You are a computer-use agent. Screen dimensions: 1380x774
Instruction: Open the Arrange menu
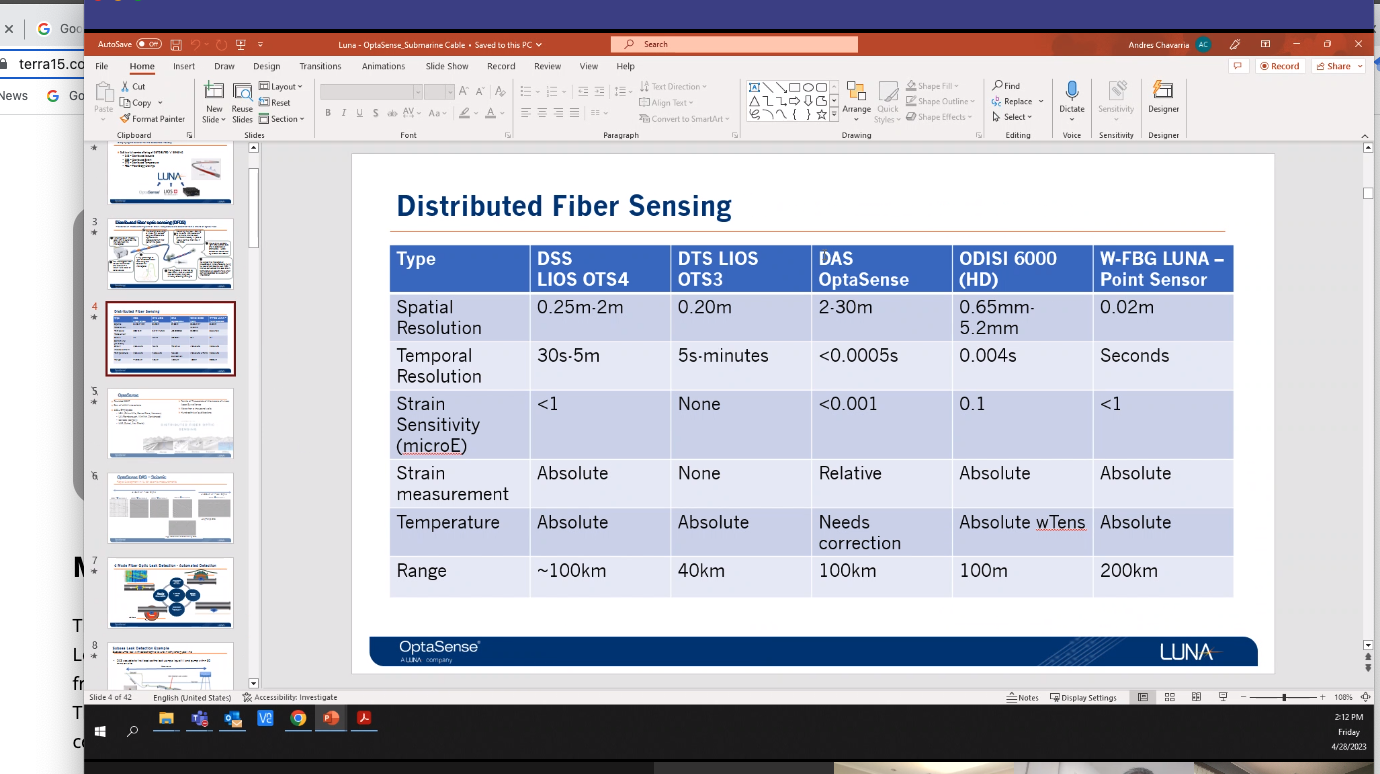point(856,102)
